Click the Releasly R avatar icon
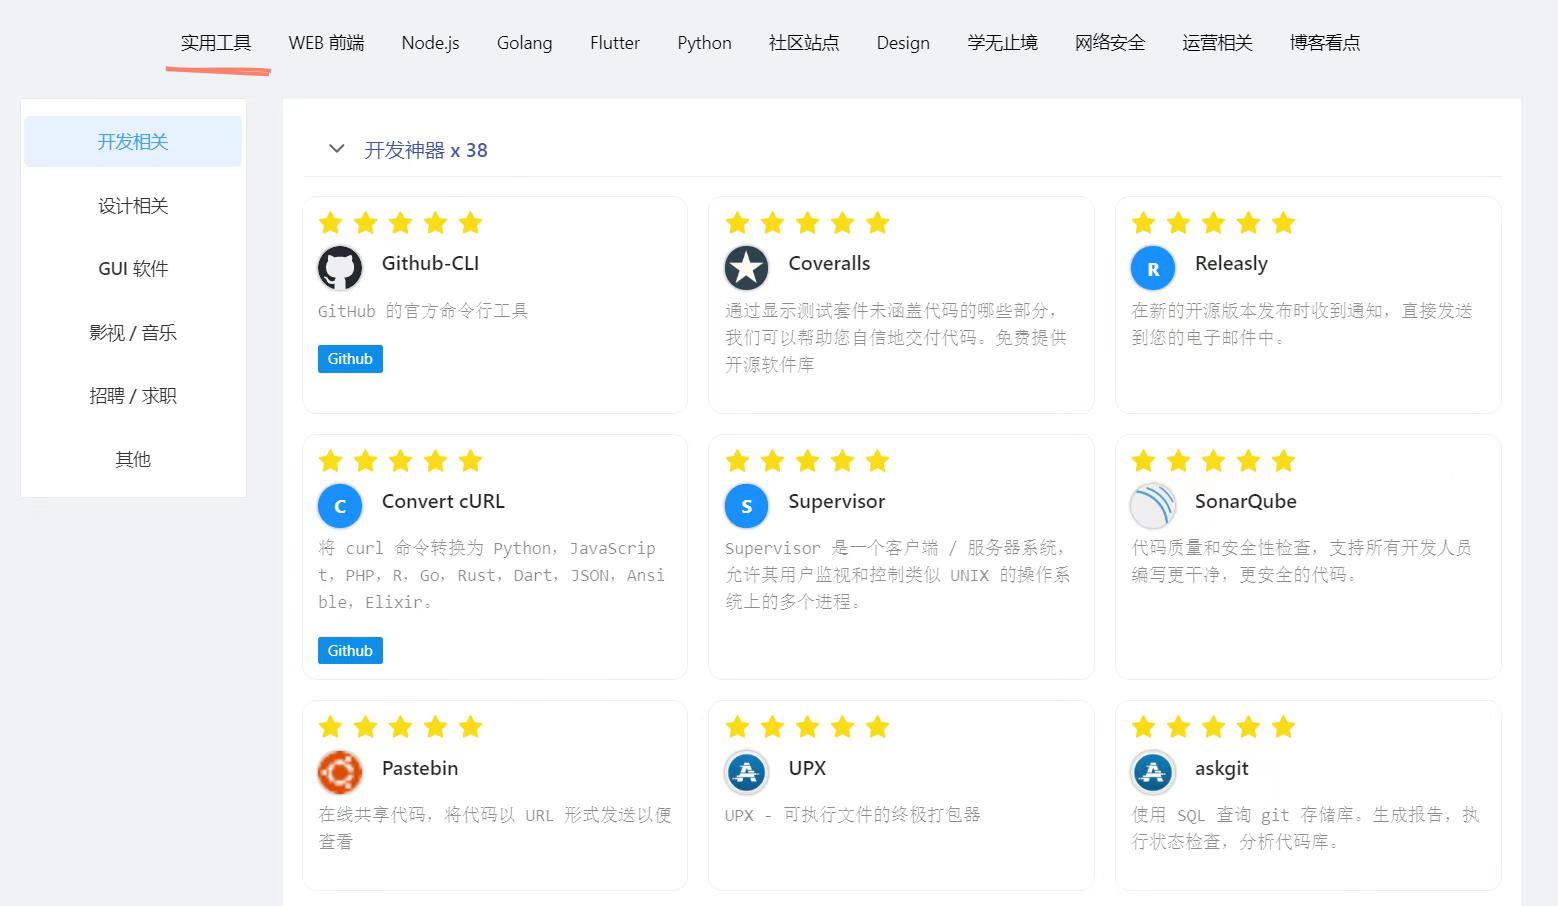The width and height of the screenshot is (1558, 906). pos(1153,268)
